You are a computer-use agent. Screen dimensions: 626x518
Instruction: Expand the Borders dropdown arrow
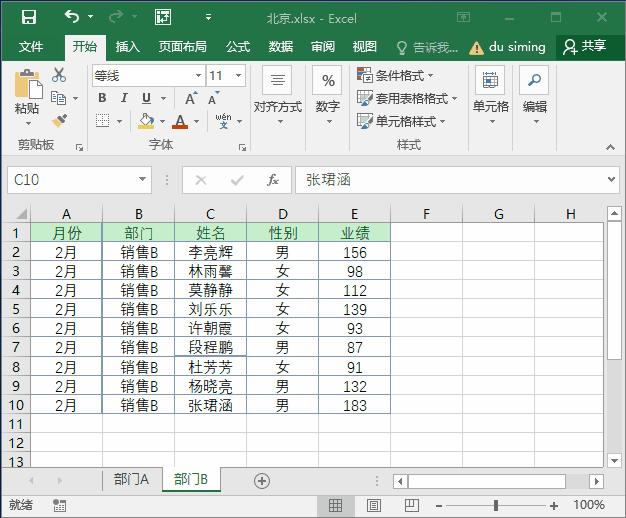click(119, 121)
